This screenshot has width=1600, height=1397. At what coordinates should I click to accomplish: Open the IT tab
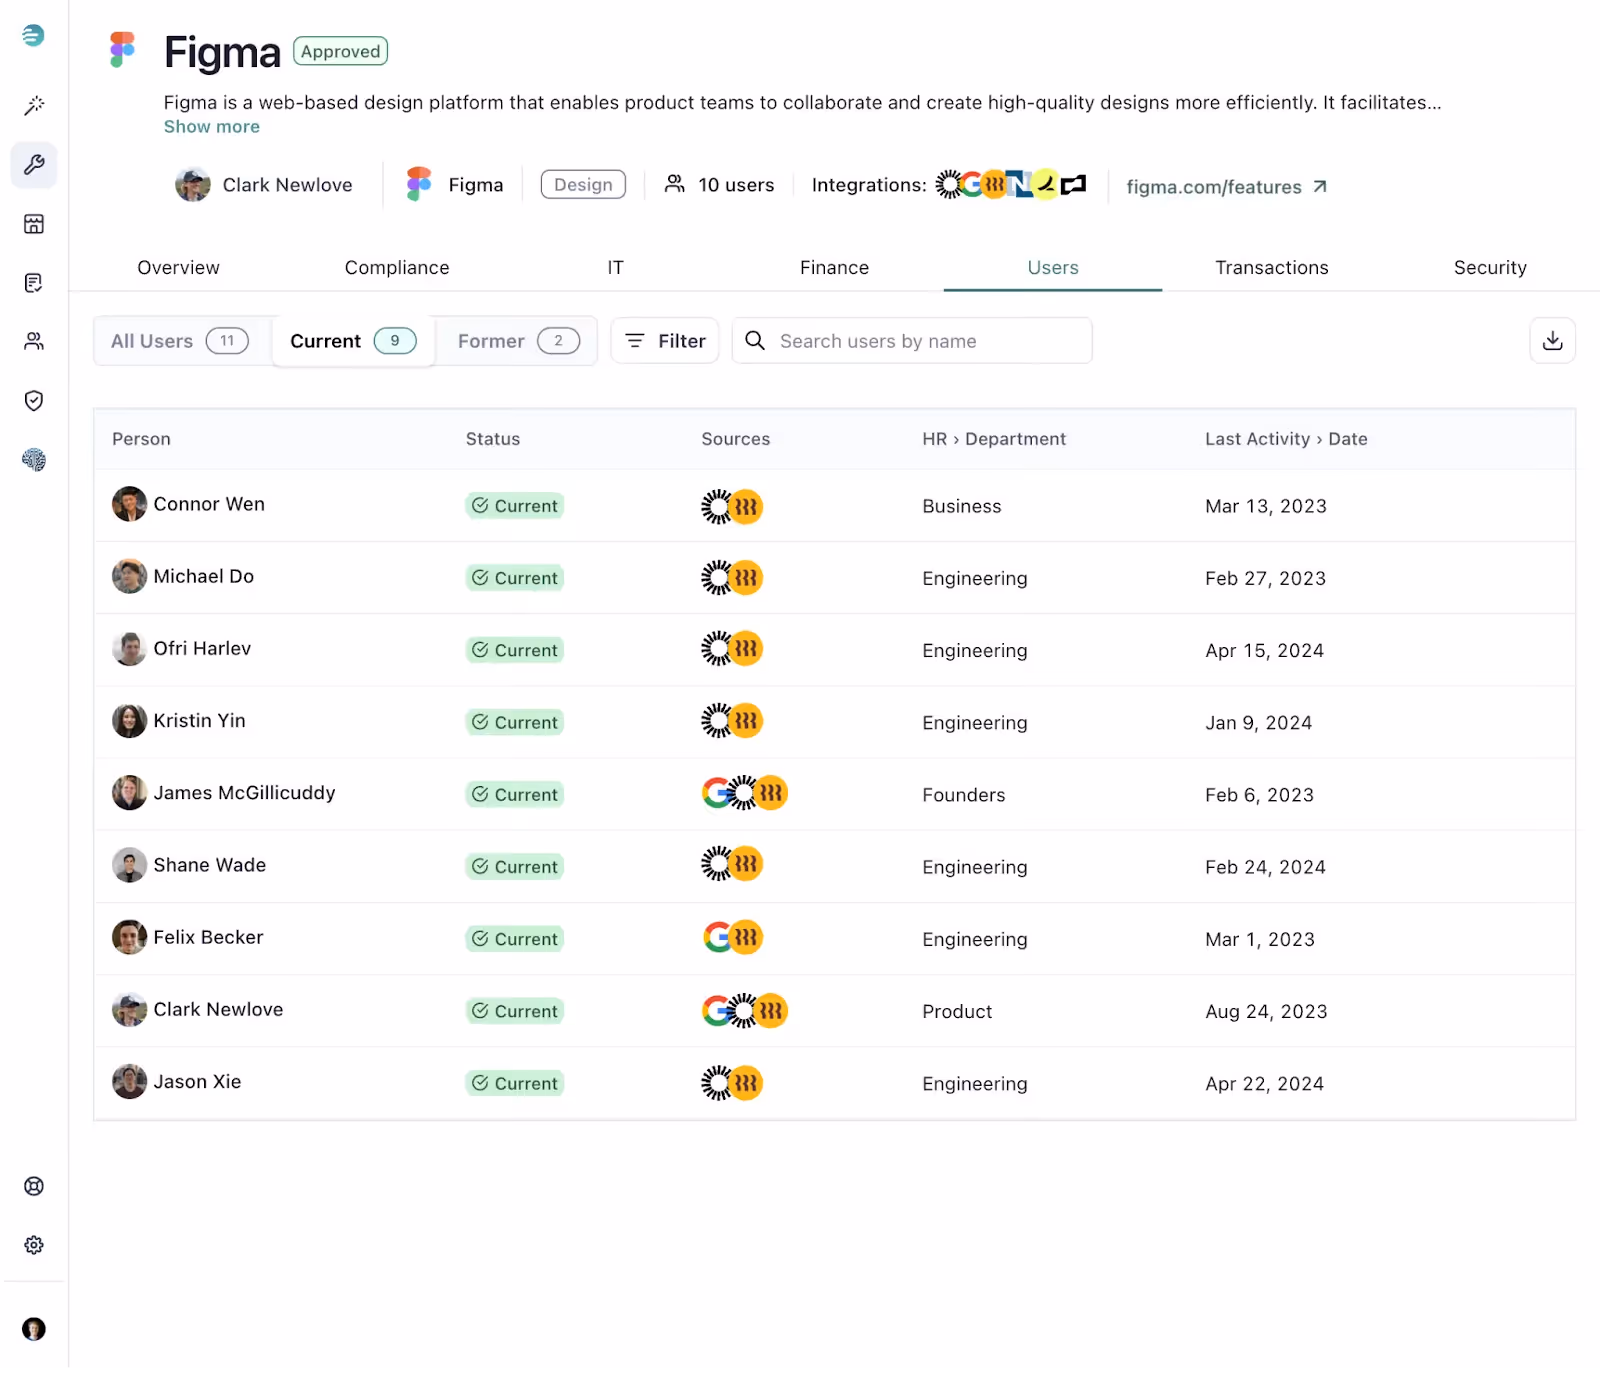(615, 268)
